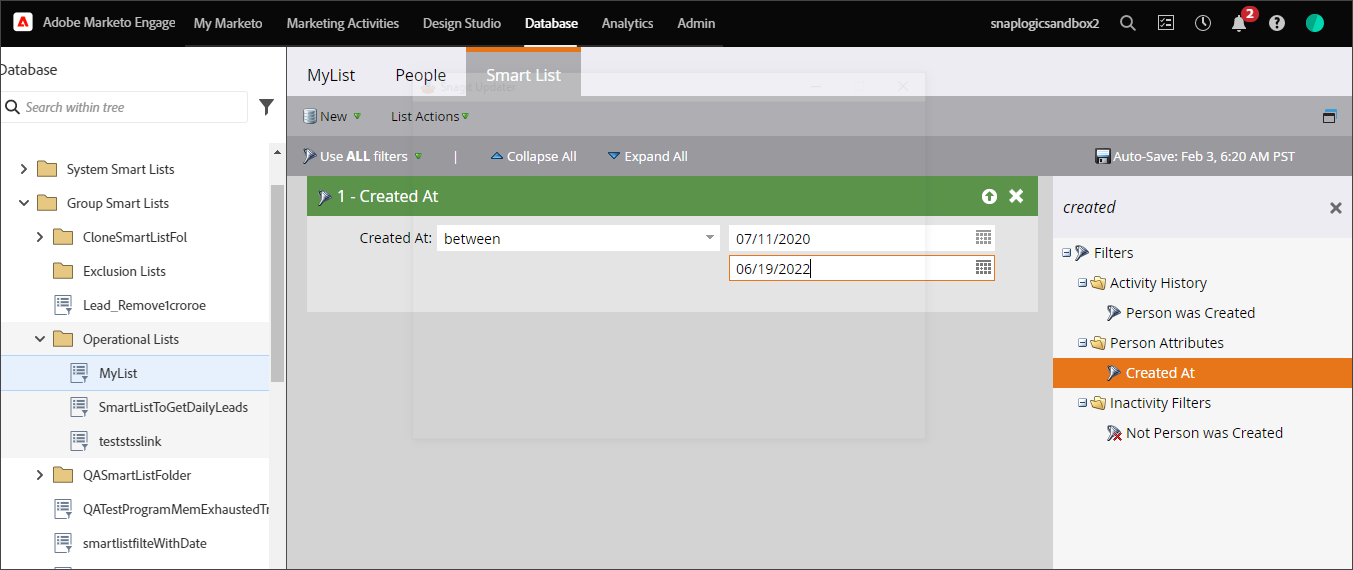The height and width of the screenshot is (570, 1353).
Task: Click the tree scrollbar up arrow
Action: point(277,153)
